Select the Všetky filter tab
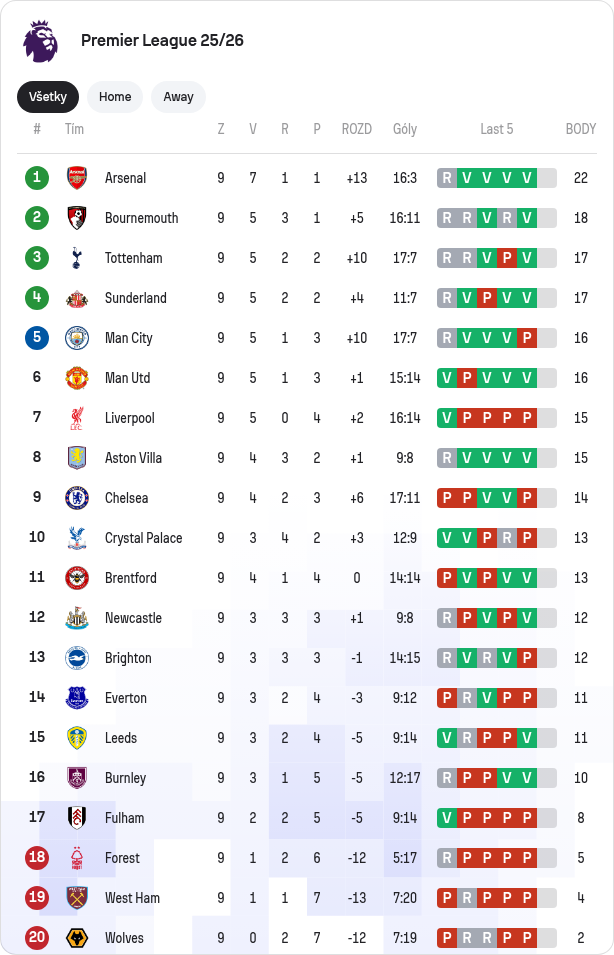The image size is (614, 955). [x=48, y=97]
